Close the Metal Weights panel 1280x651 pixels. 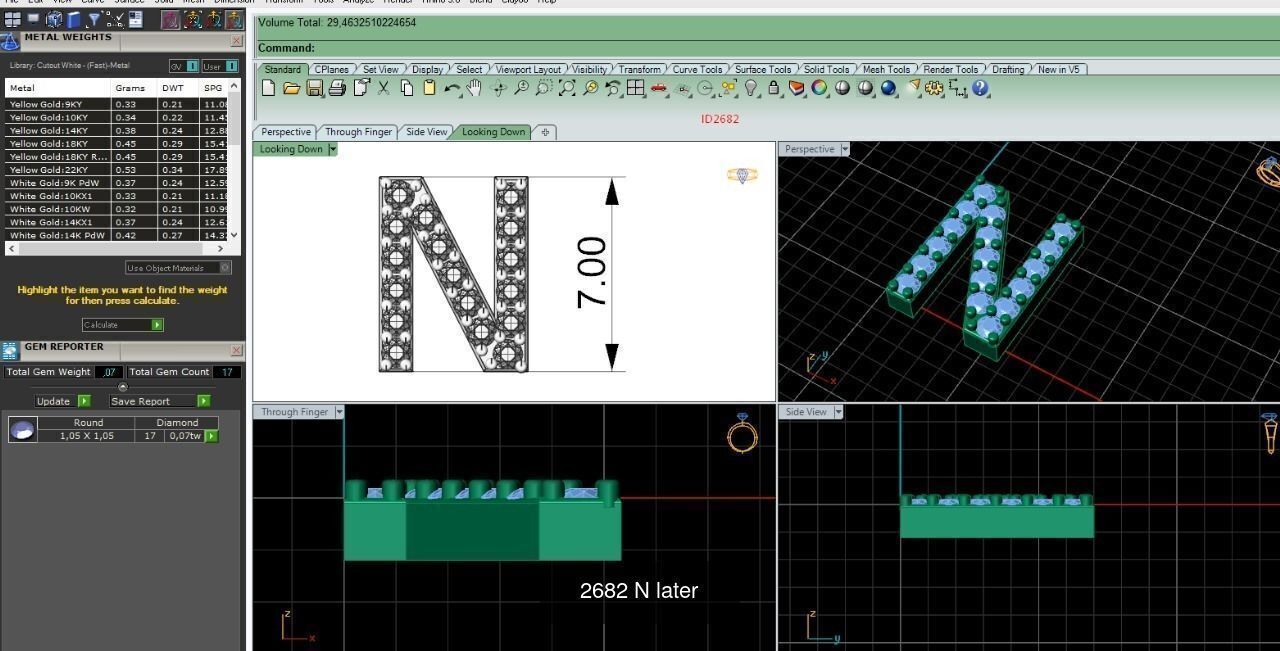(x=236, y=41)
